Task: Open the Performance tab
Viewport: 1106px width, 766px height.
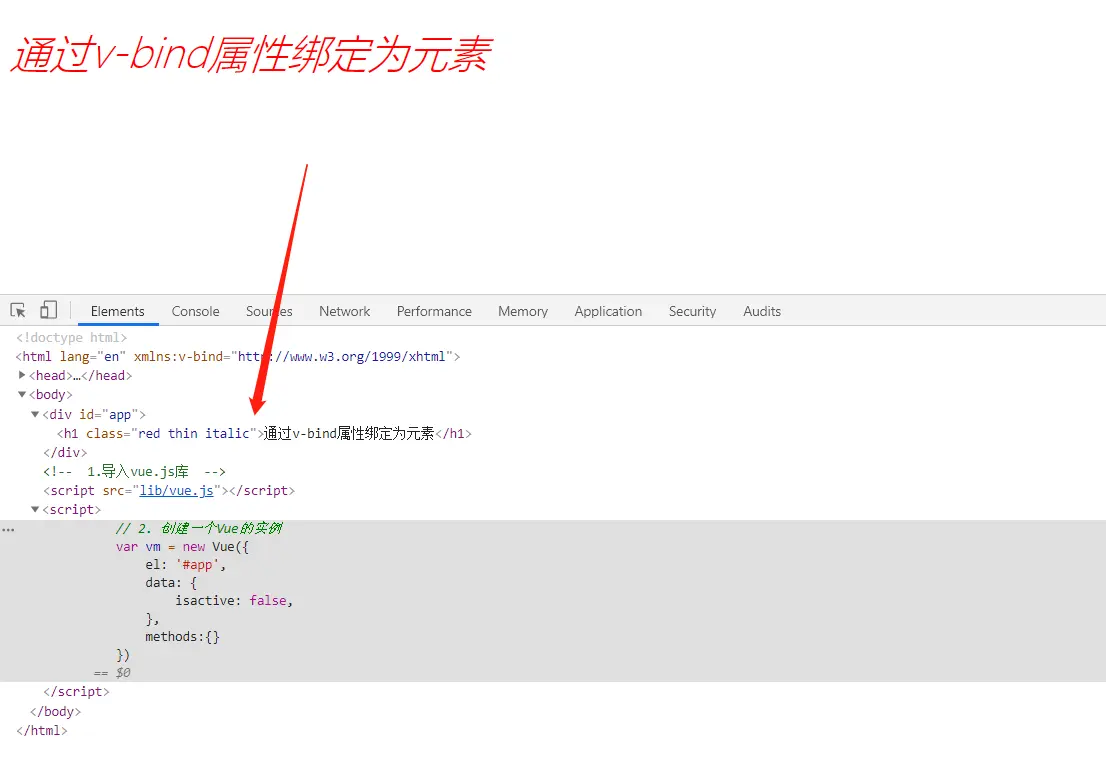Action: (x=434, y=311)
